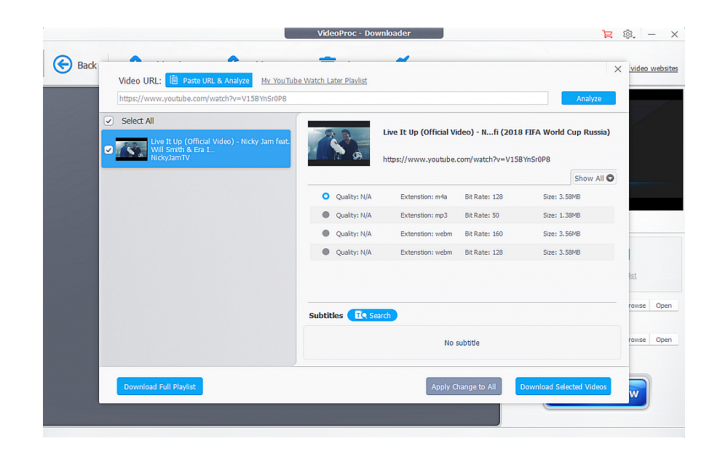Click the clipboard icon in Paste URL button
This screenshot has width=728, height=465.
pyautogui.click(x=173, y=80)
